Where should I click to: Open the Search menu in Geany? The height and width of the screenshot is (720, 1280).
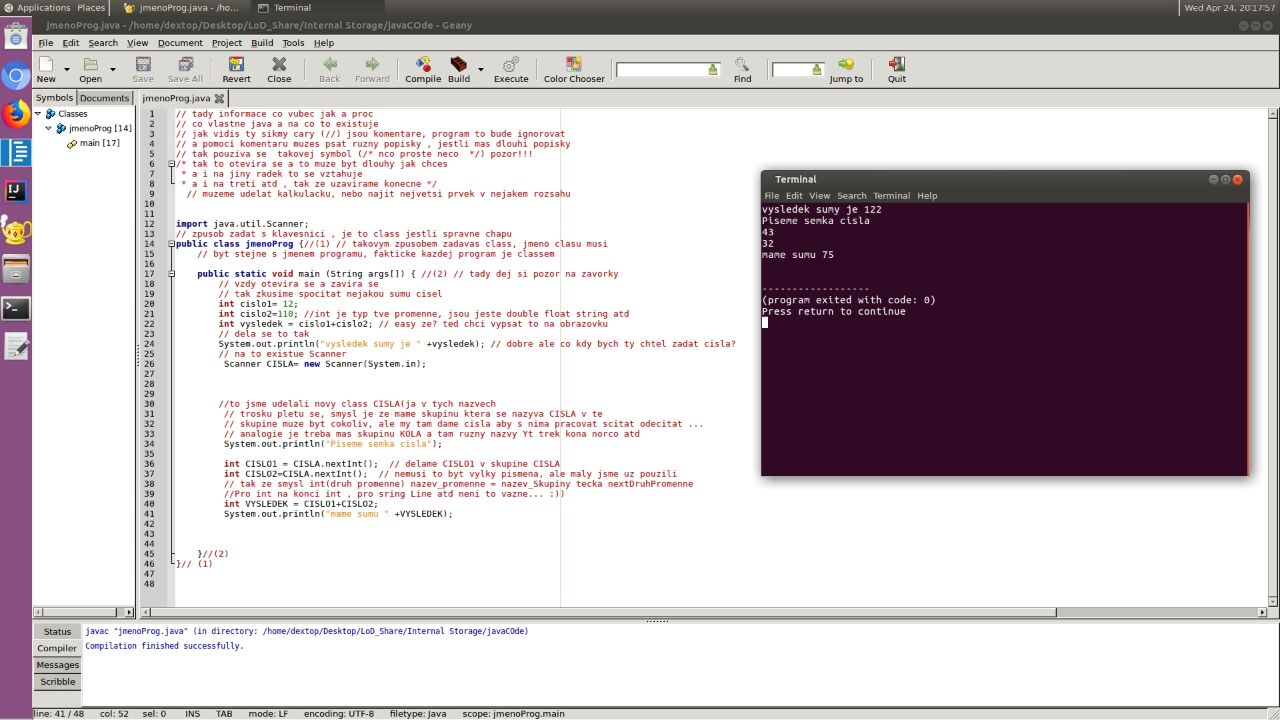click(103, 43)
